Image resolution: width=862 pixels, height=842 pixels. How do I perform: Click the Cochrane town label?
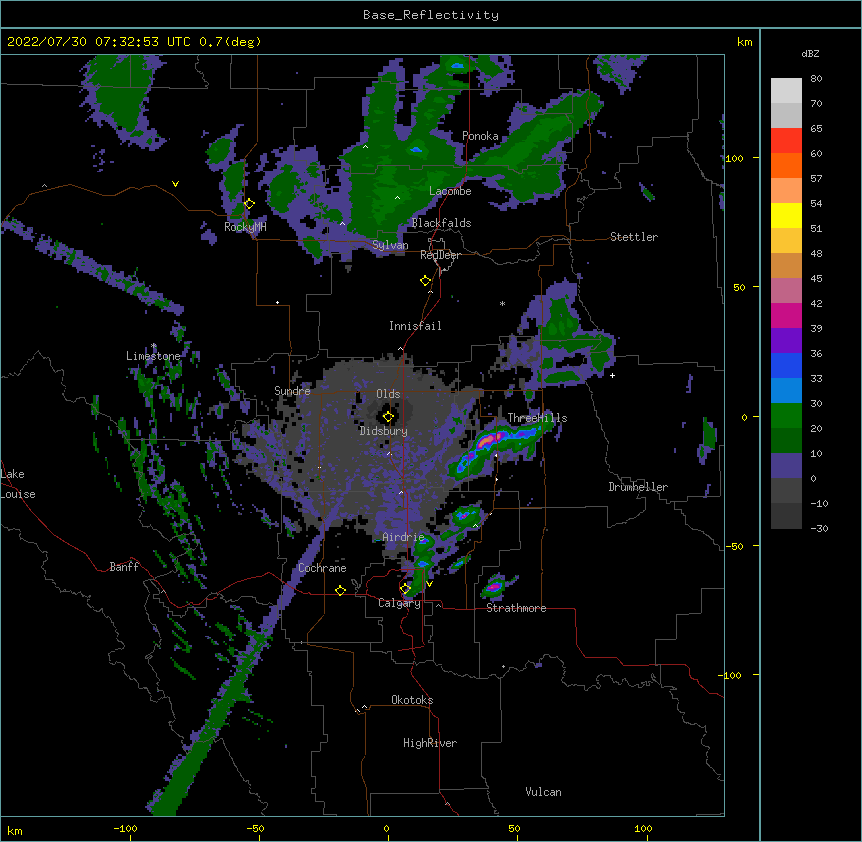322,568
